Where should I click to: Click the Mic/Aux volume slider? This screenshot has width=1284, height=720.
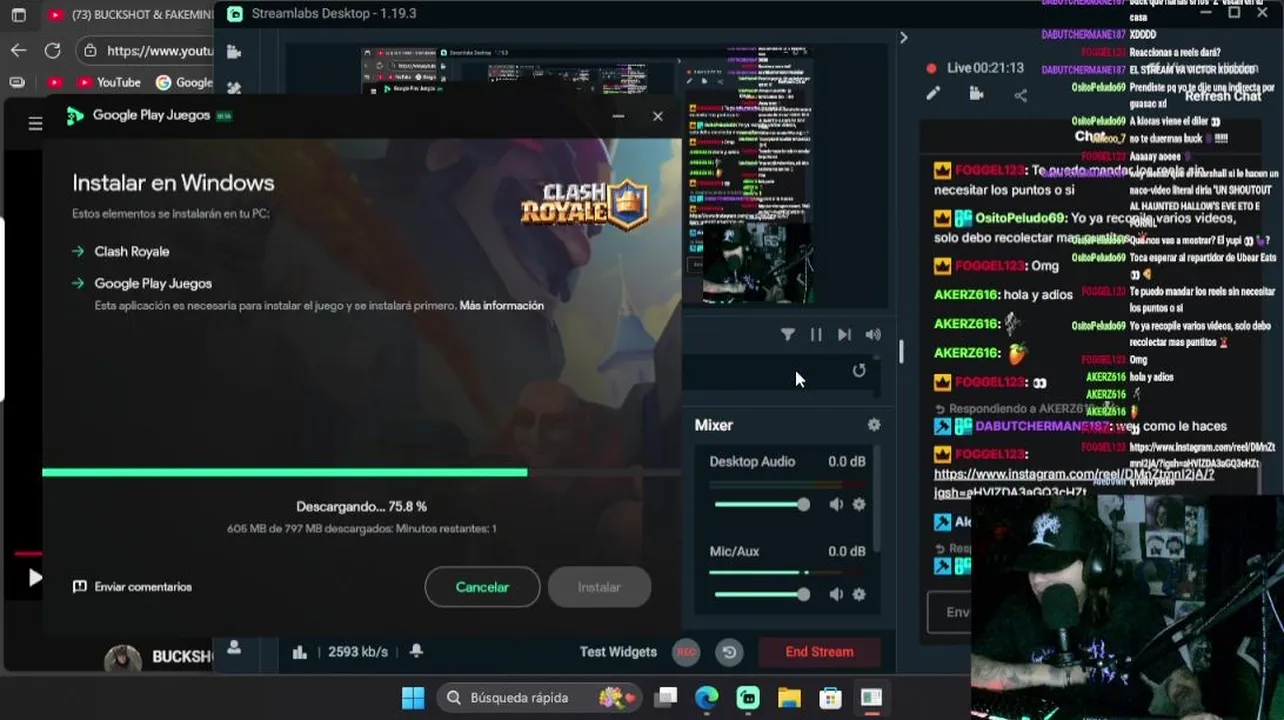point(761,594)
